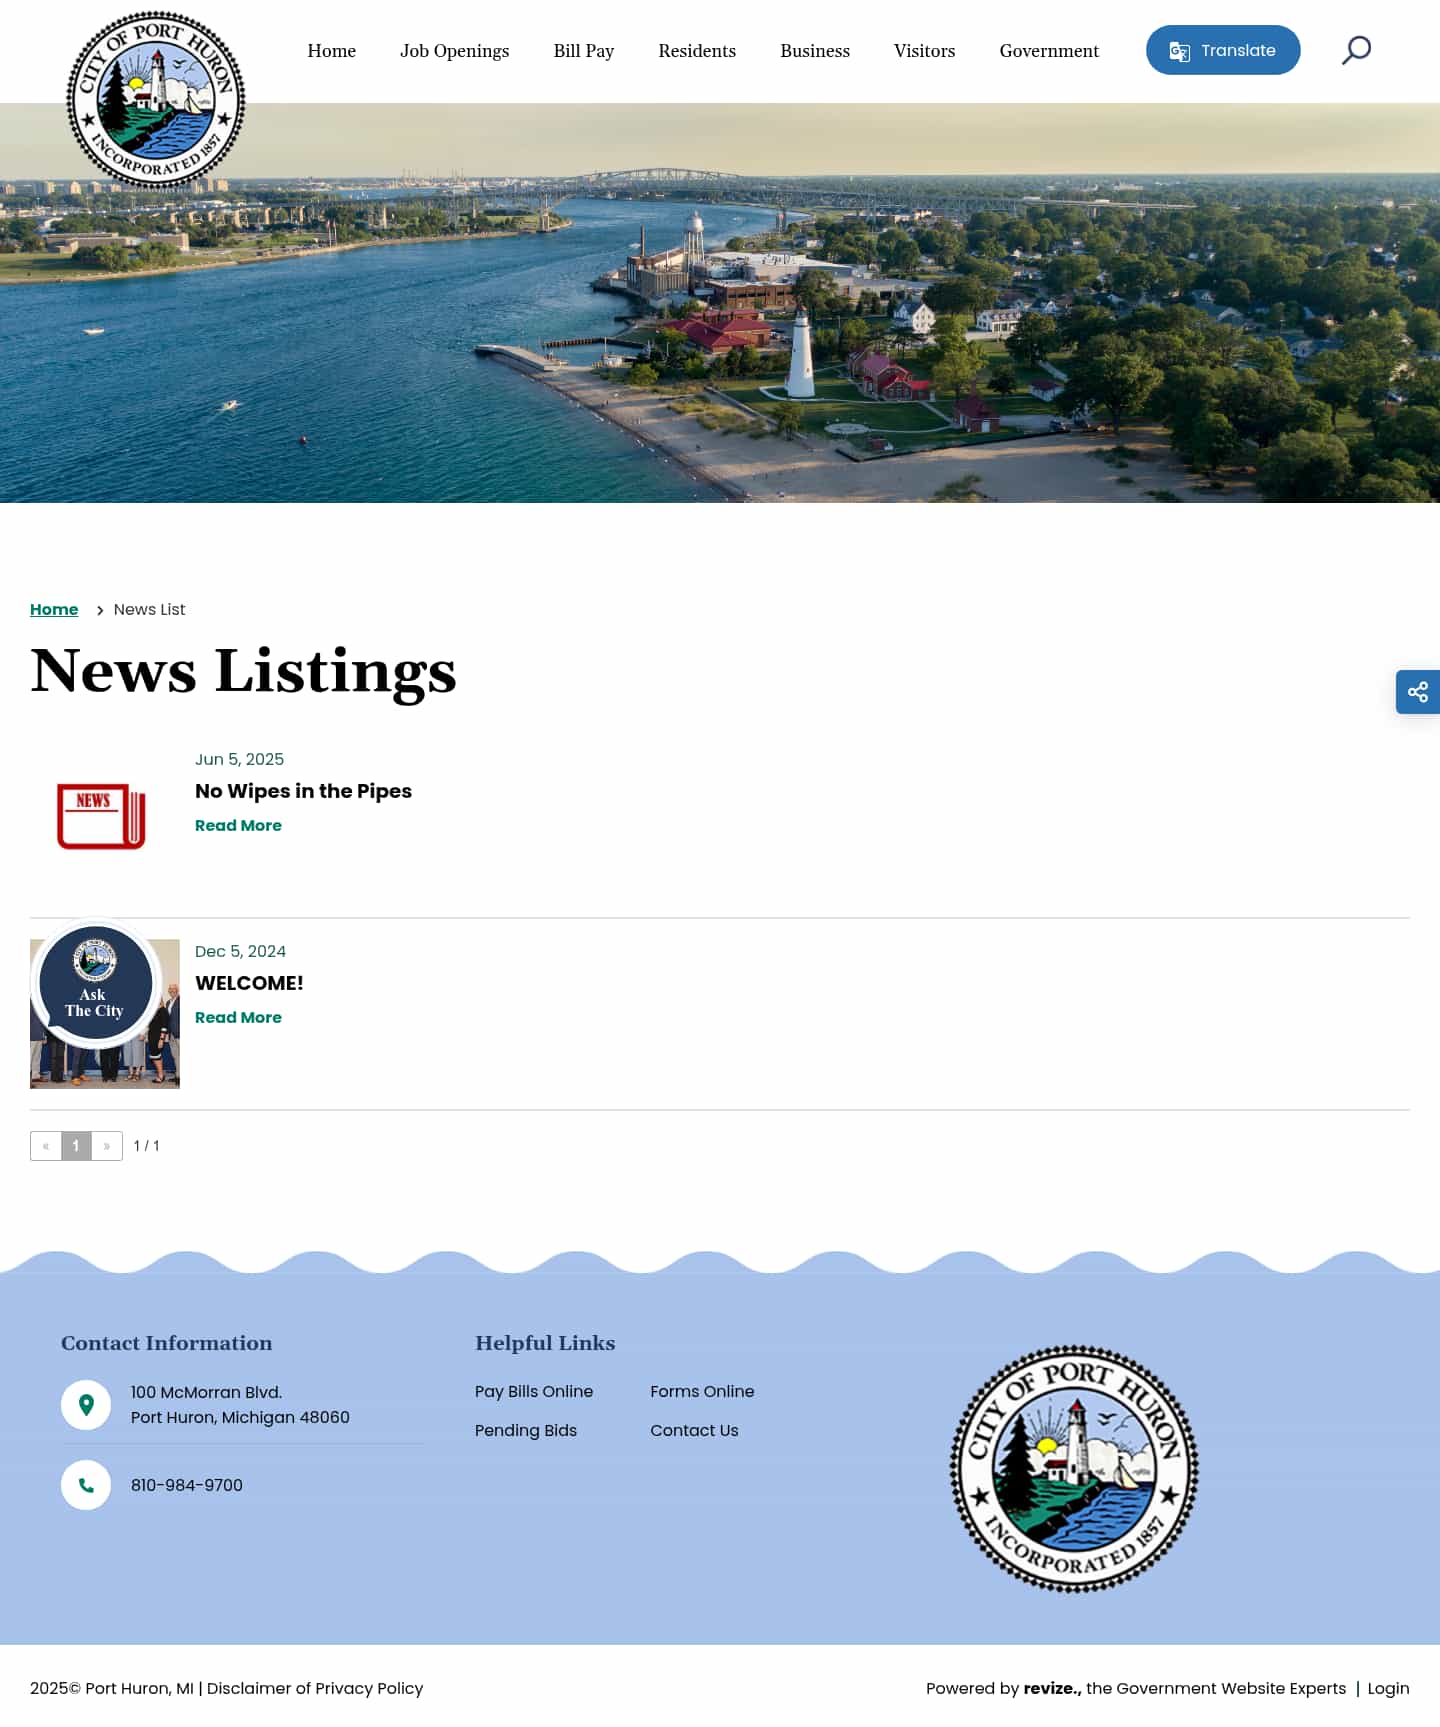Open the Business menu
1440x1727 pixels.
point(815,51)
